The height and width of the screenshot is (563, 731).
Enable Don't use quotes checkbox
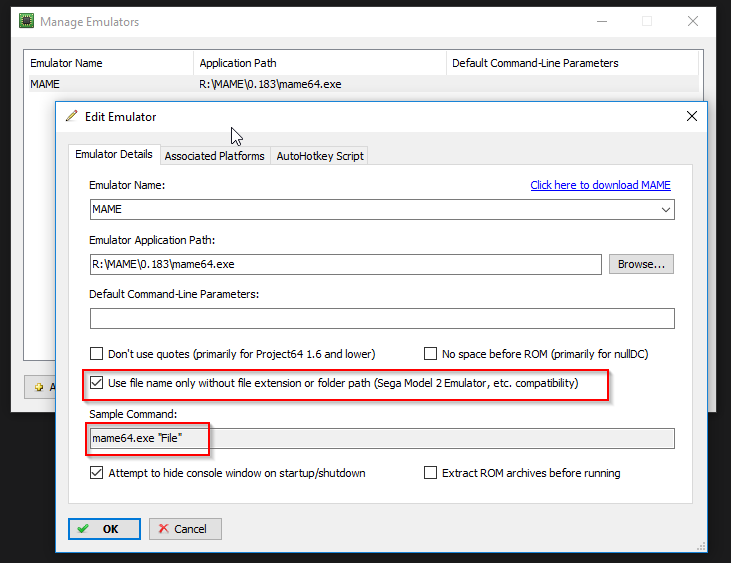pyautogui.click(x=97, y=354)
